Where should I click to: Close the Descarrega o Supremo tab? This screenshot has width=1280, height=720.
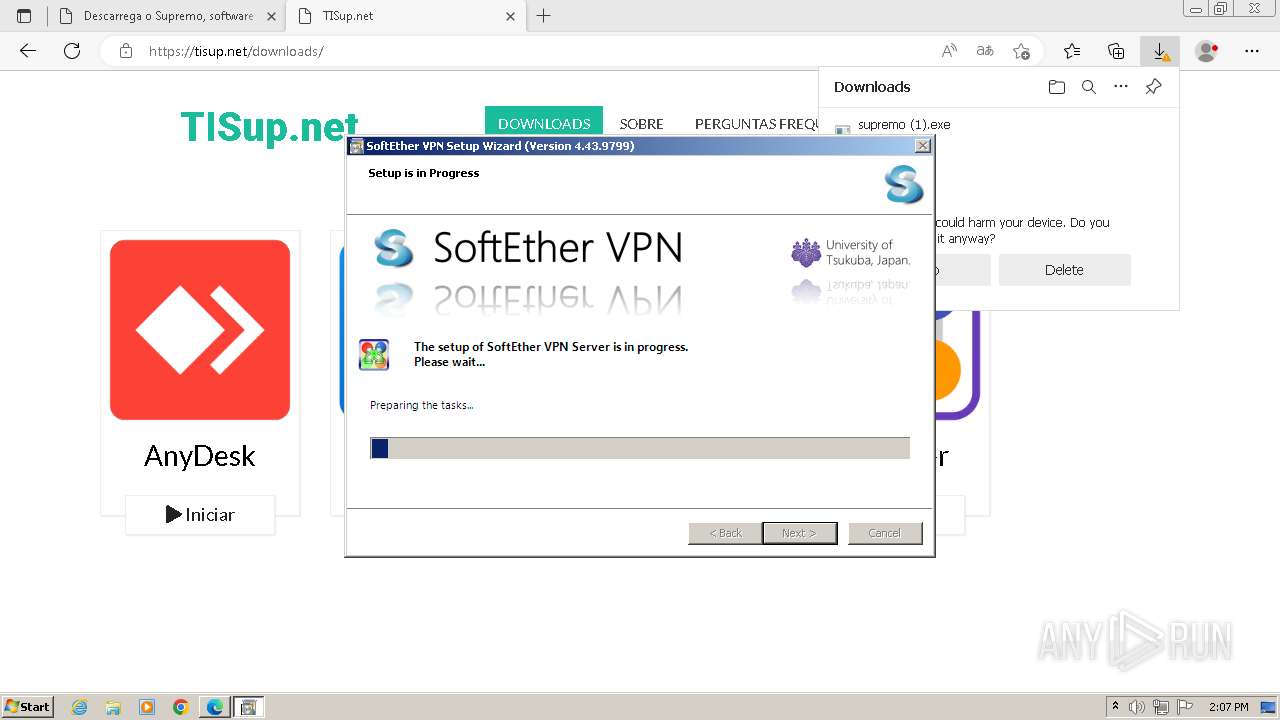(271, 16)
